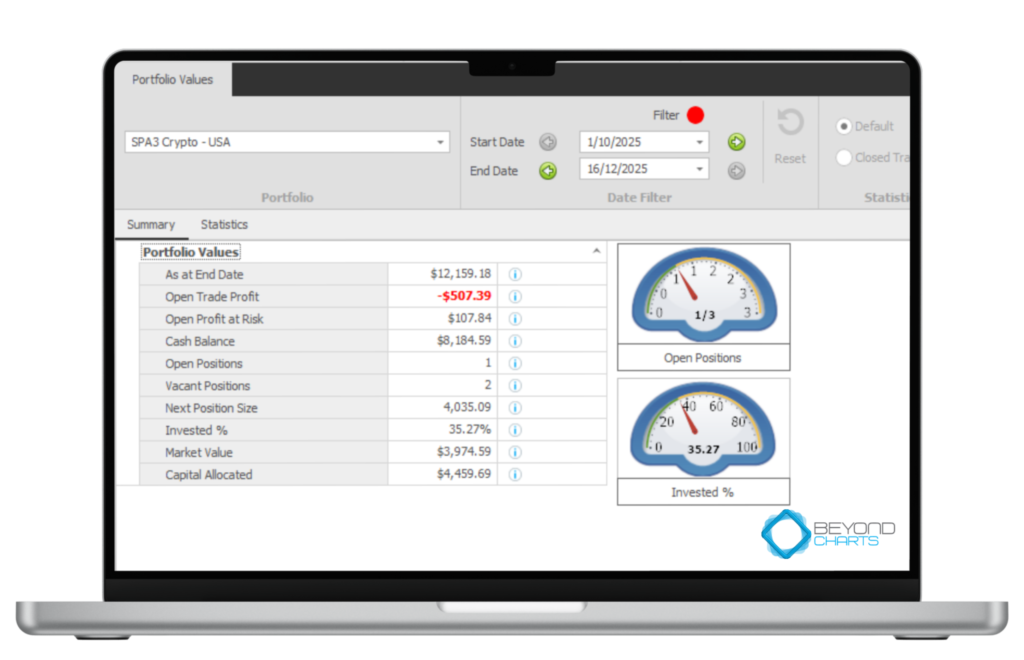Open the End Date picker dropdown
Screen dimensions: 1024x660
tap(699, 170)
